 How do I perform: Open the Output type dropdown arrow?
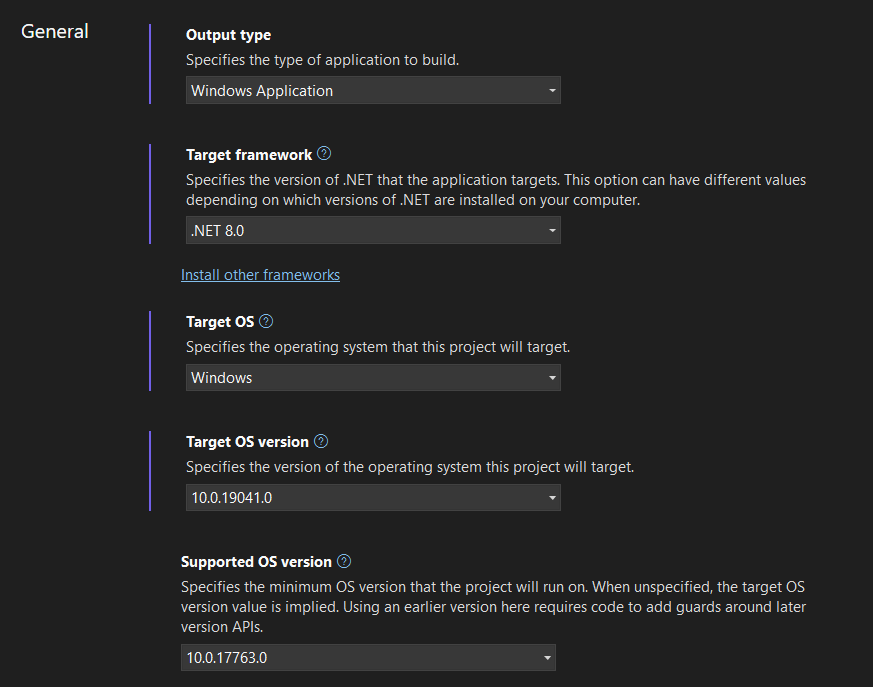click(552, 90)
